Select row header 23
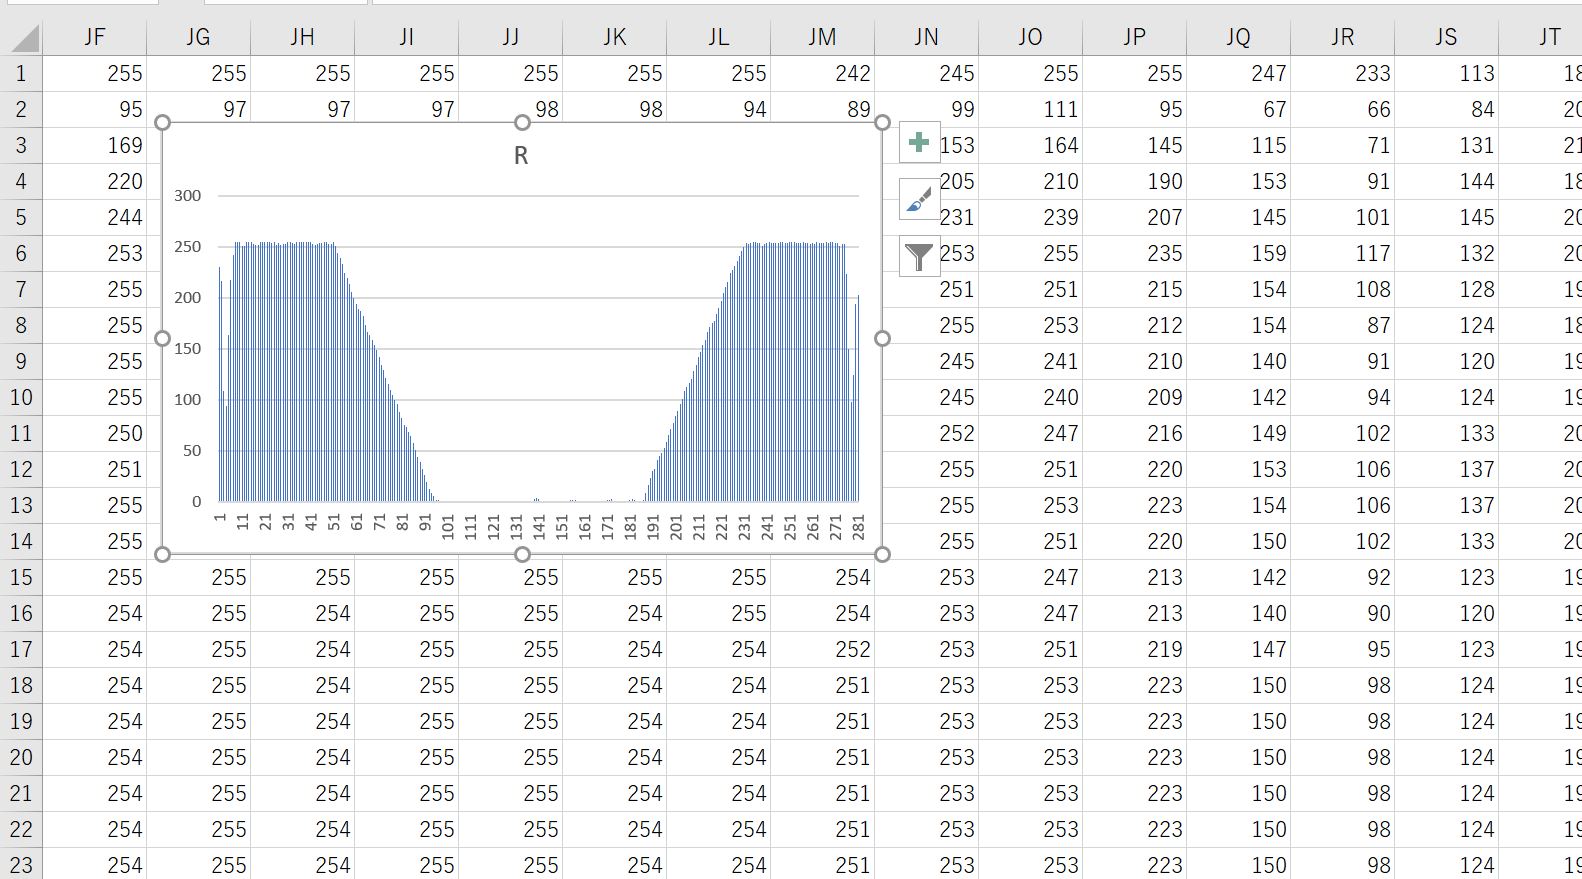 22,864
